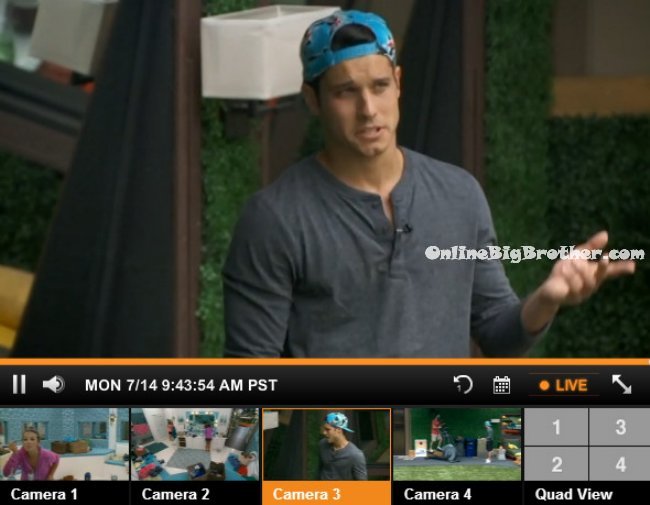
Task: Select the Camera 2 thumbnail
Action: [195, 444]
